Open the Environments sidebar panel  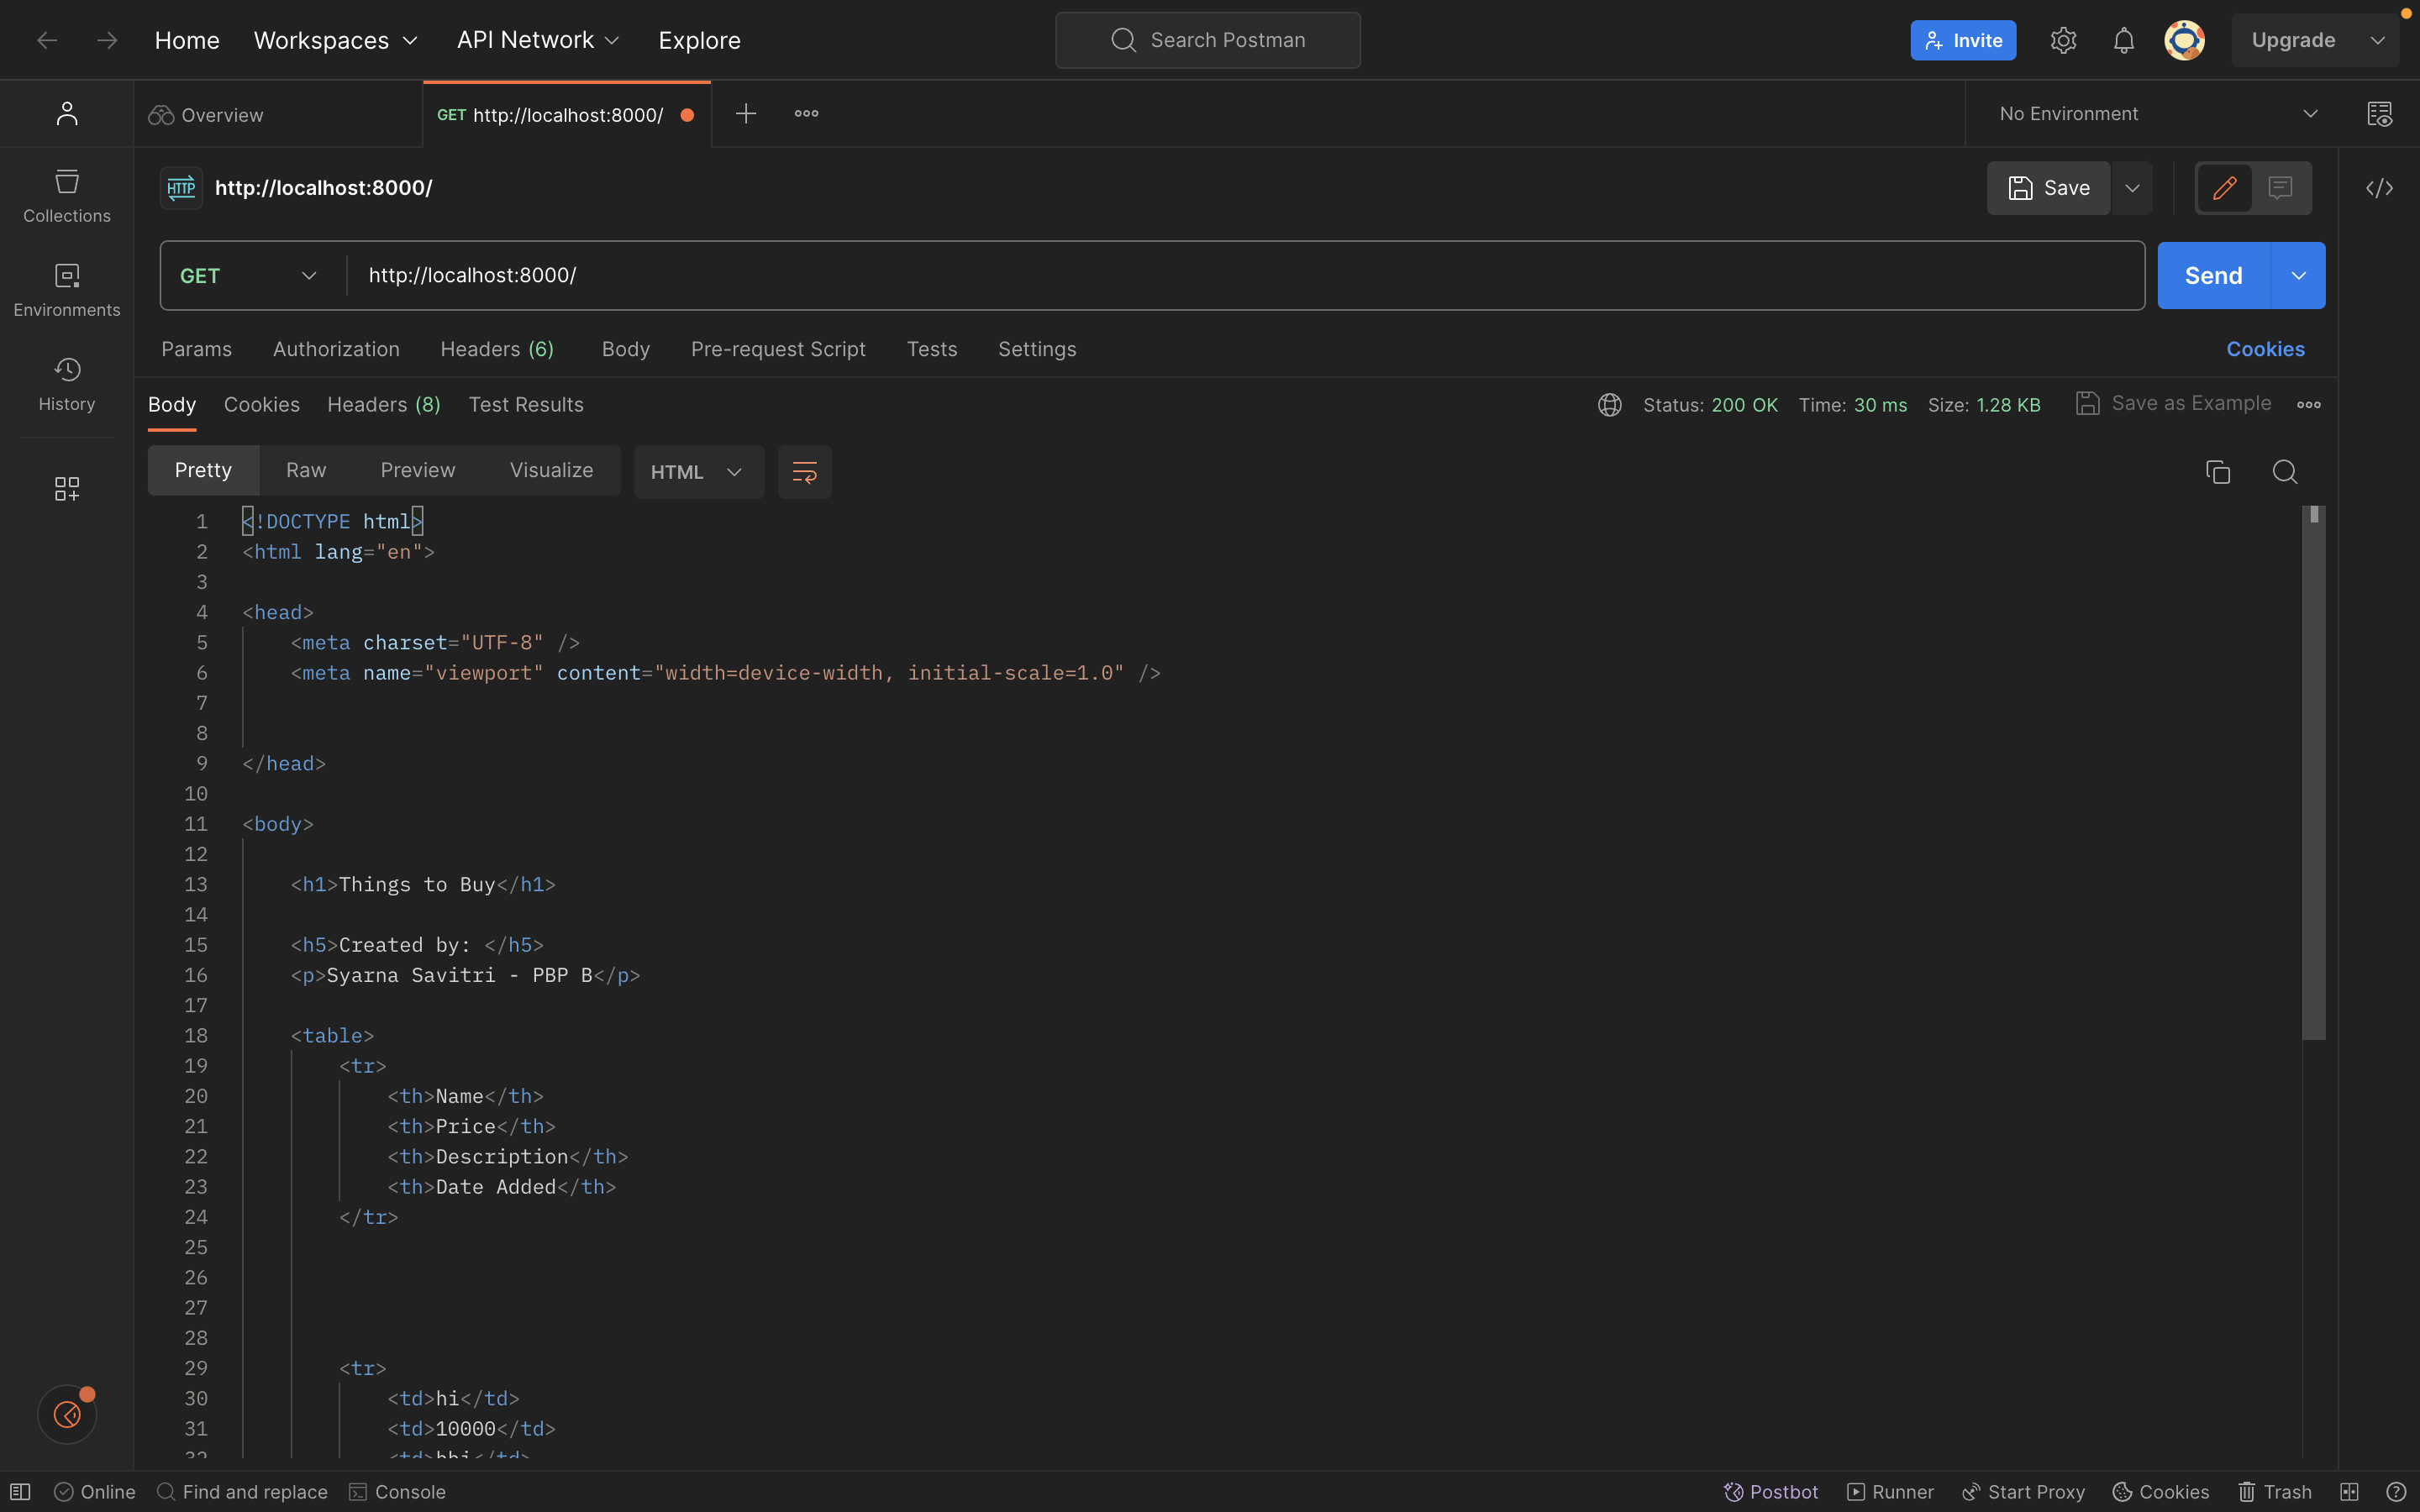[x=66, y=289]
